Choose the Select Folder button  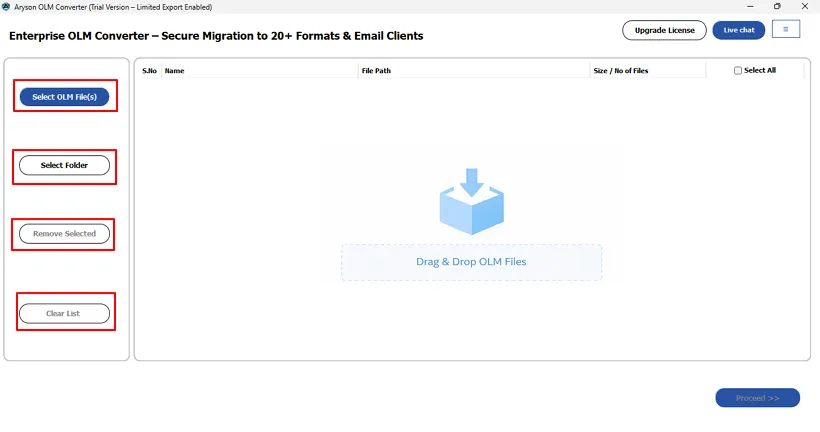click(x=64, y=165)
